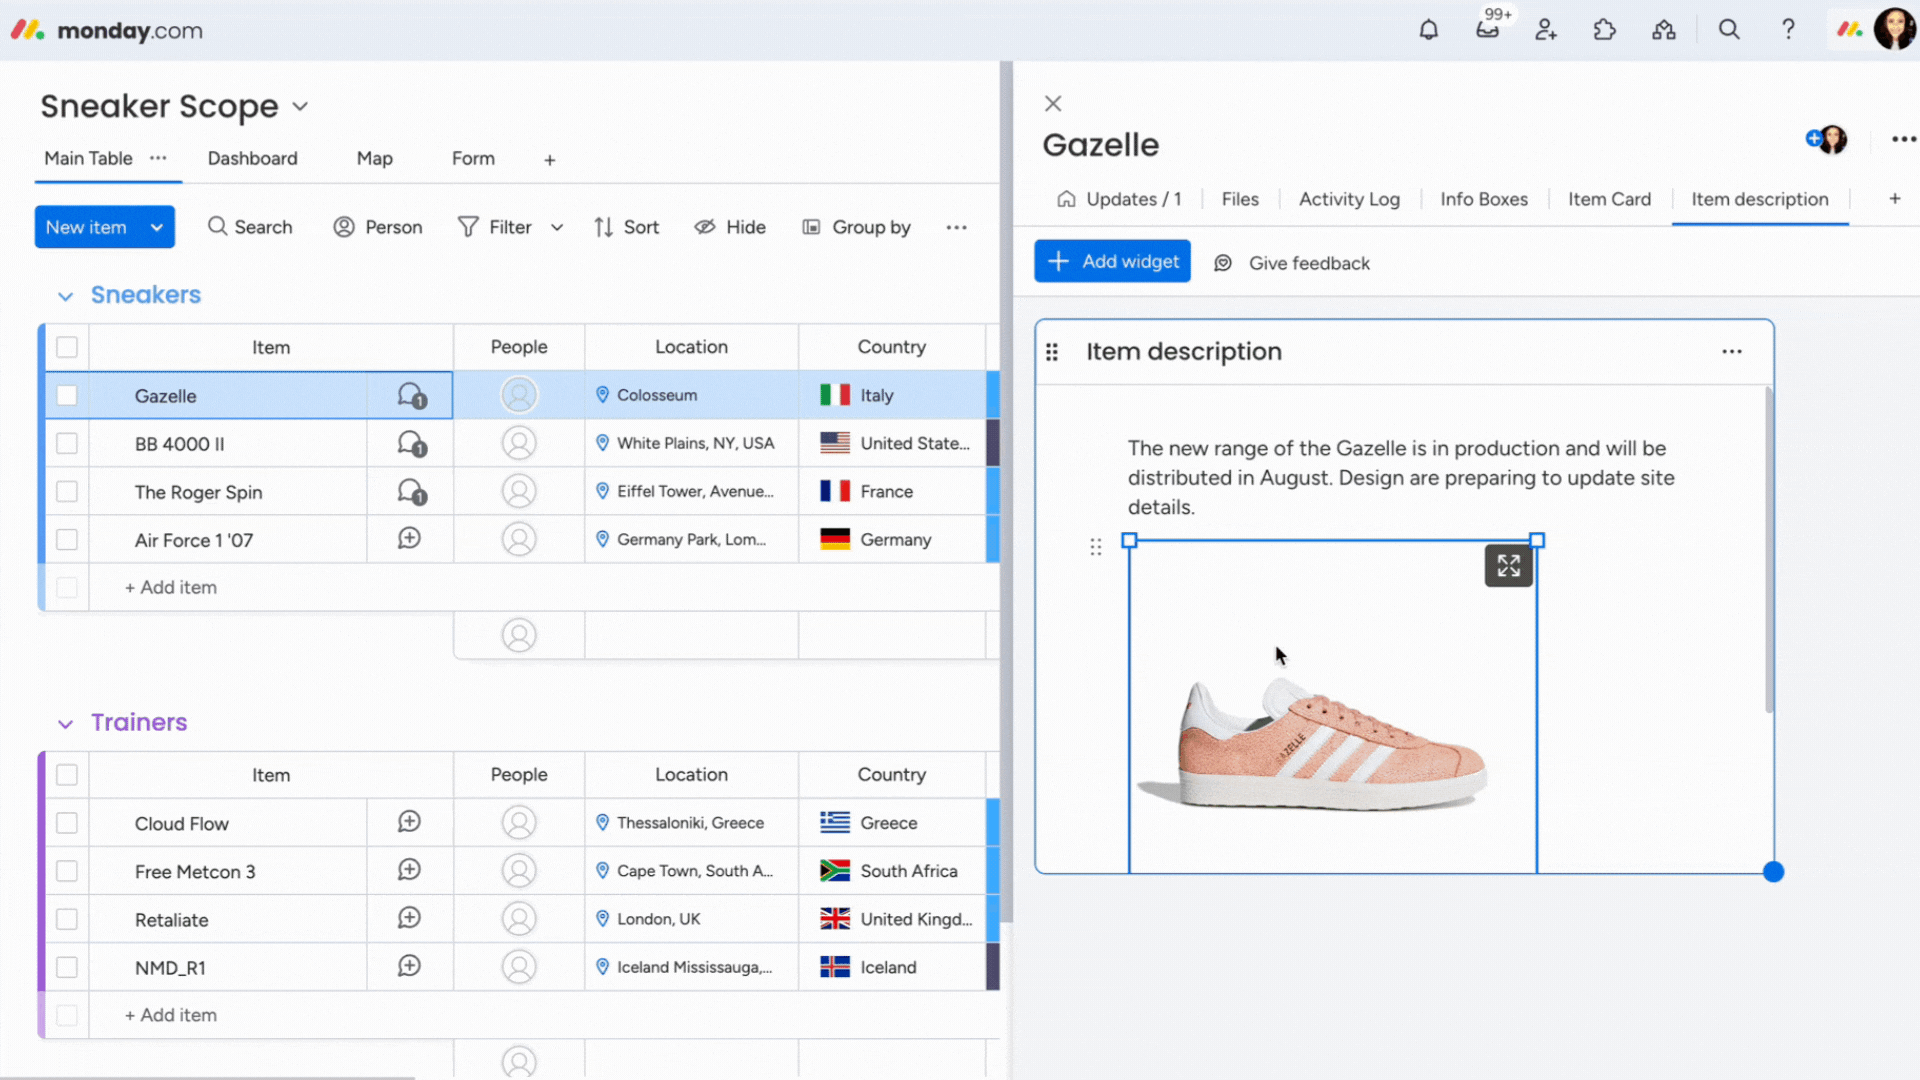Open the Sort options
Viewport: 1920px width, 1080px height.
tap(626, 227)
